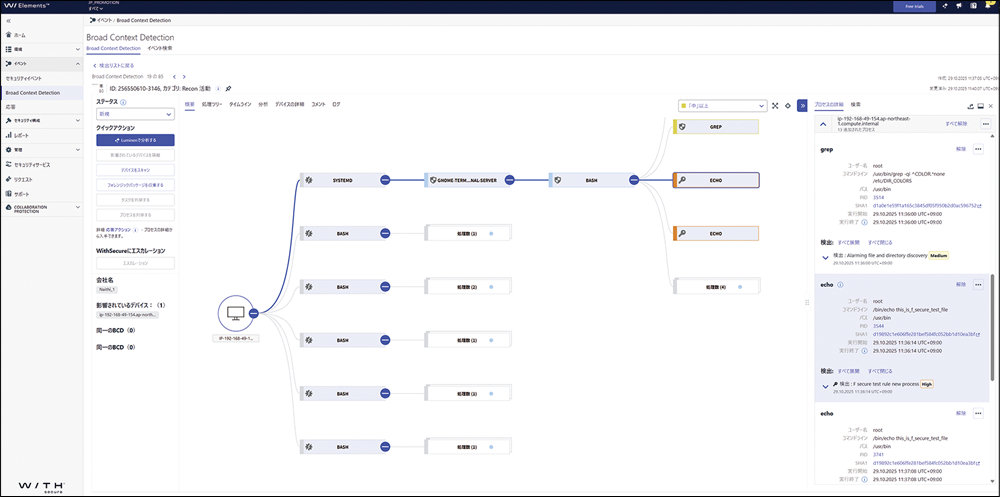Collapse the process details panel arrow button
1000x497 pixels.
802,105
